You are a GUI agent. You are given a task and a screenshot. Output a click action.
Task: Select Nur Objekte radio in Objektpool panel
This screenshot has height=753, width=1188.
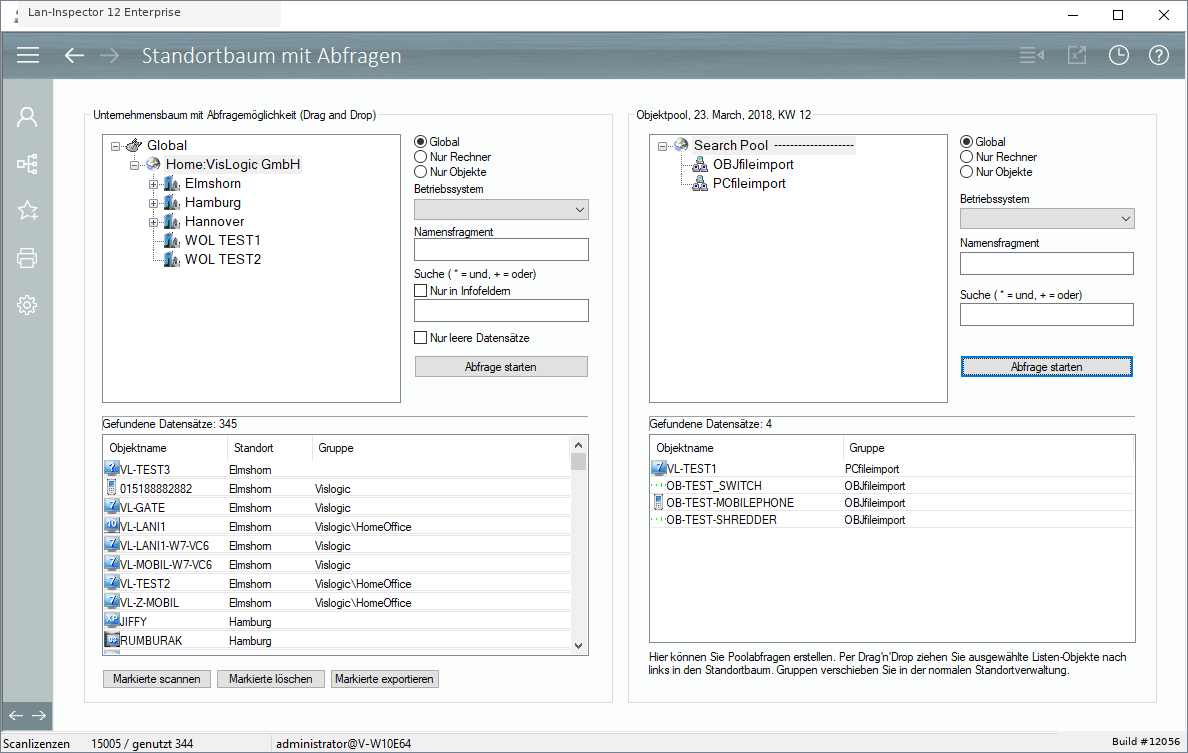(x=966, y=172)
